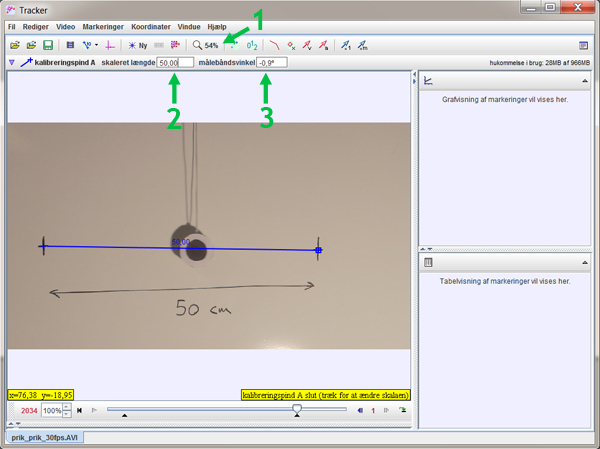This screenshot has width=600, height=449.
Task: Open clip settings filmstrip icon
Action: (x=70, y=45)
